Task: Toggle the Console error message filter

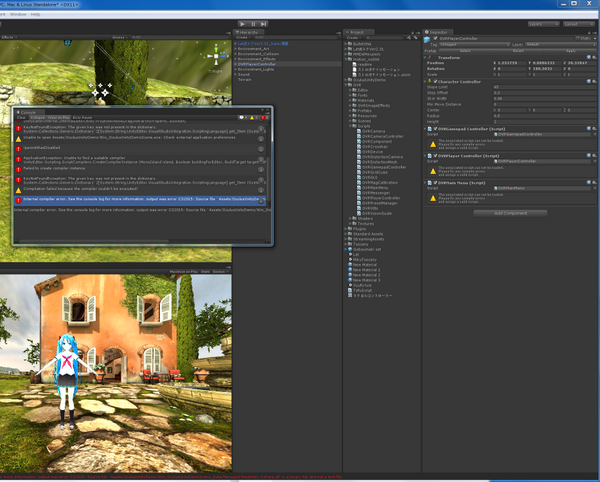Action: pos(264,117)
